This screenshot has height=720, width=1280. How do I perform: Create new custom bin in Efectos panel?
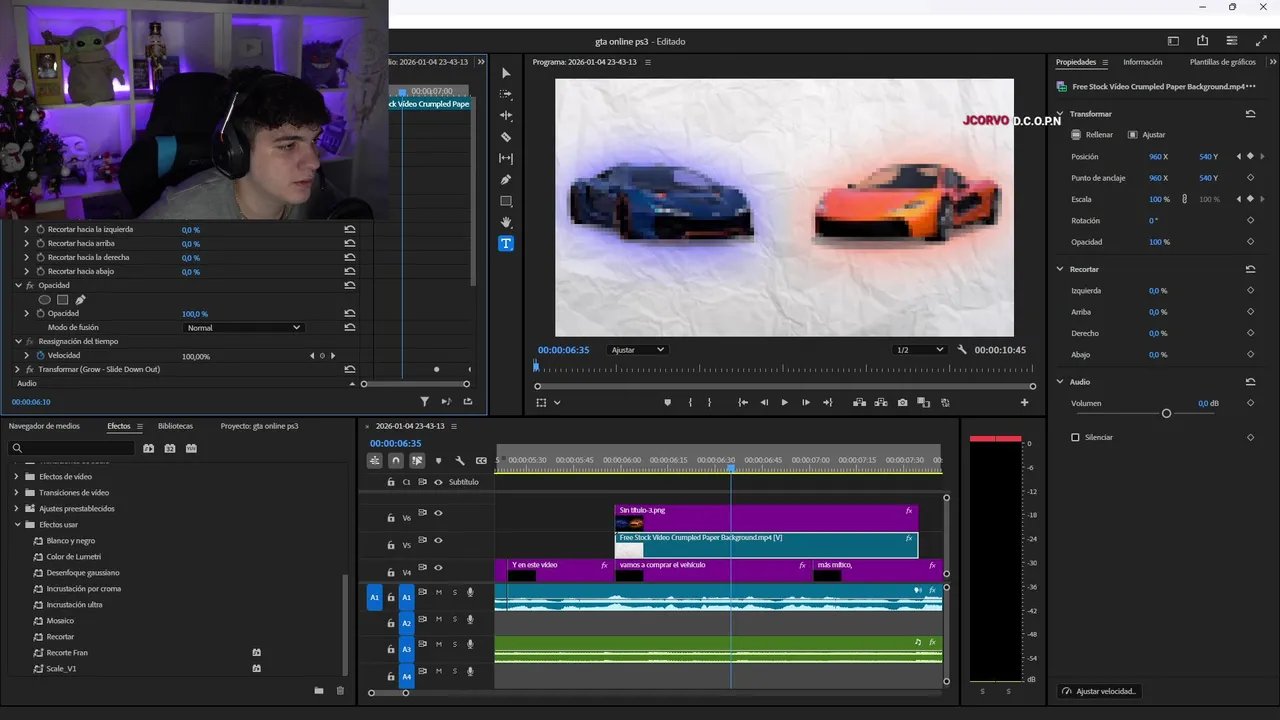[319, 690]
